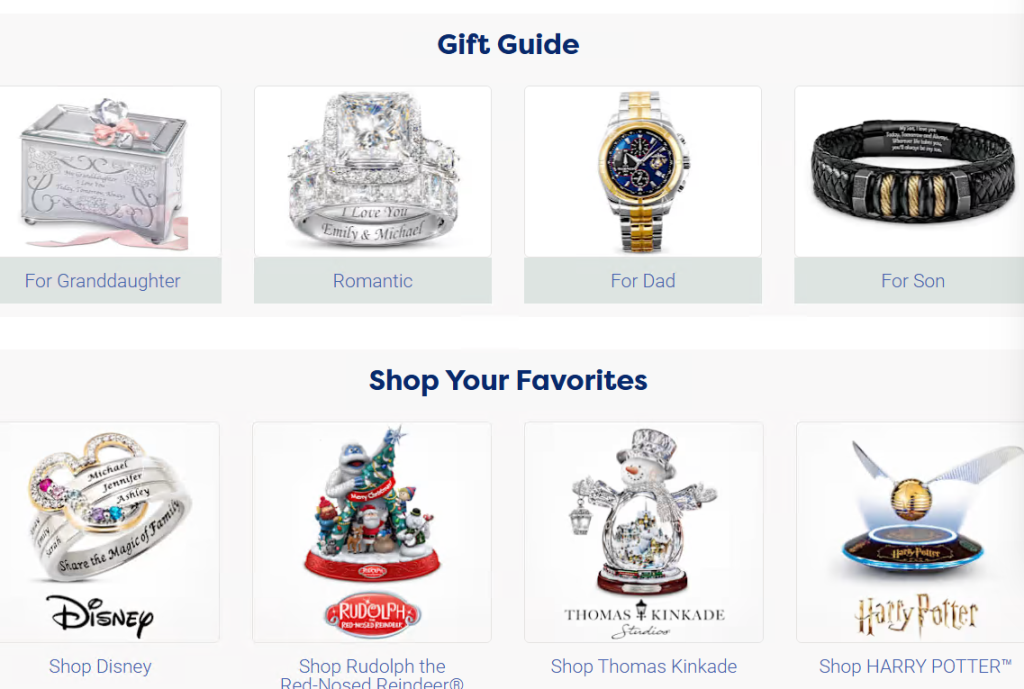Visit the Shop Thomas Kinkade link

pos(644,666)
